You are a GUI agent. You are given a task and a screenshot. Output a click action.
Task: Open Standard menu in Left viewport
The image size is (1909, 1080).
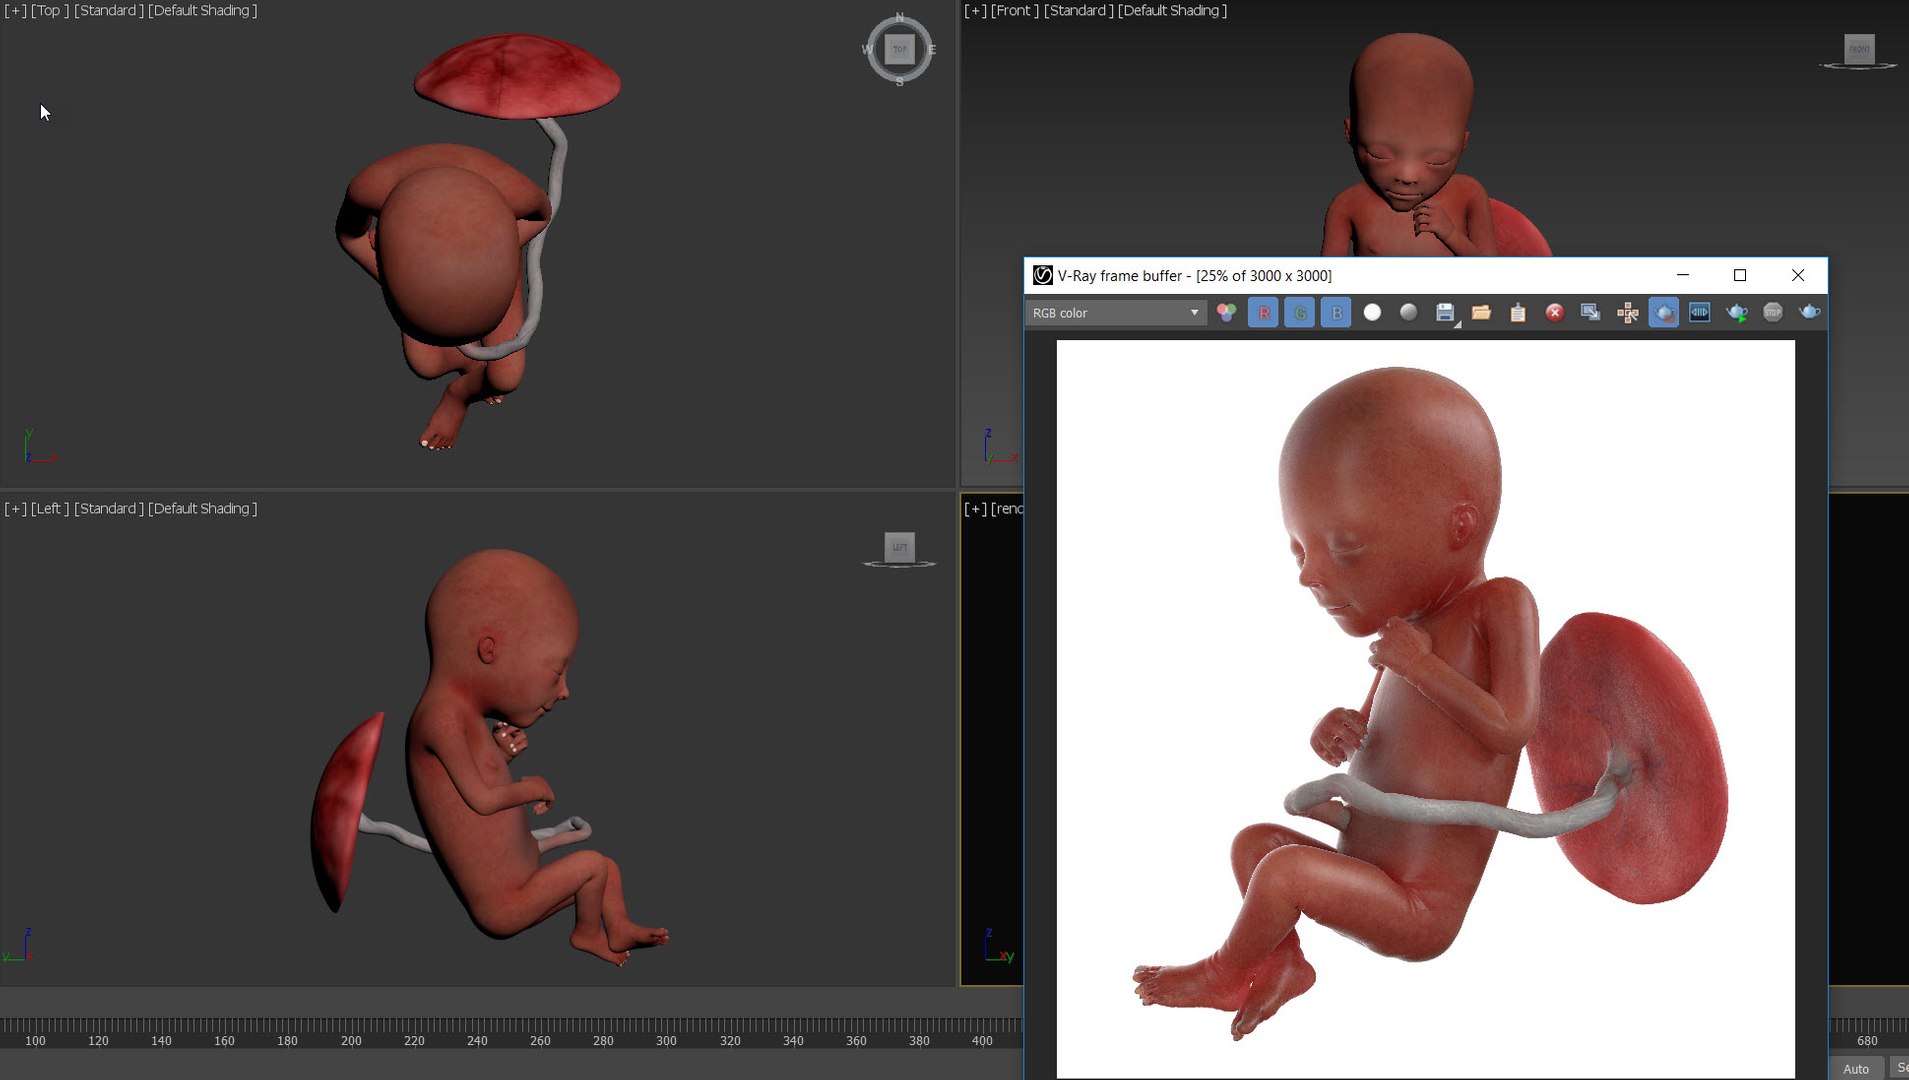tap(109, 508)
